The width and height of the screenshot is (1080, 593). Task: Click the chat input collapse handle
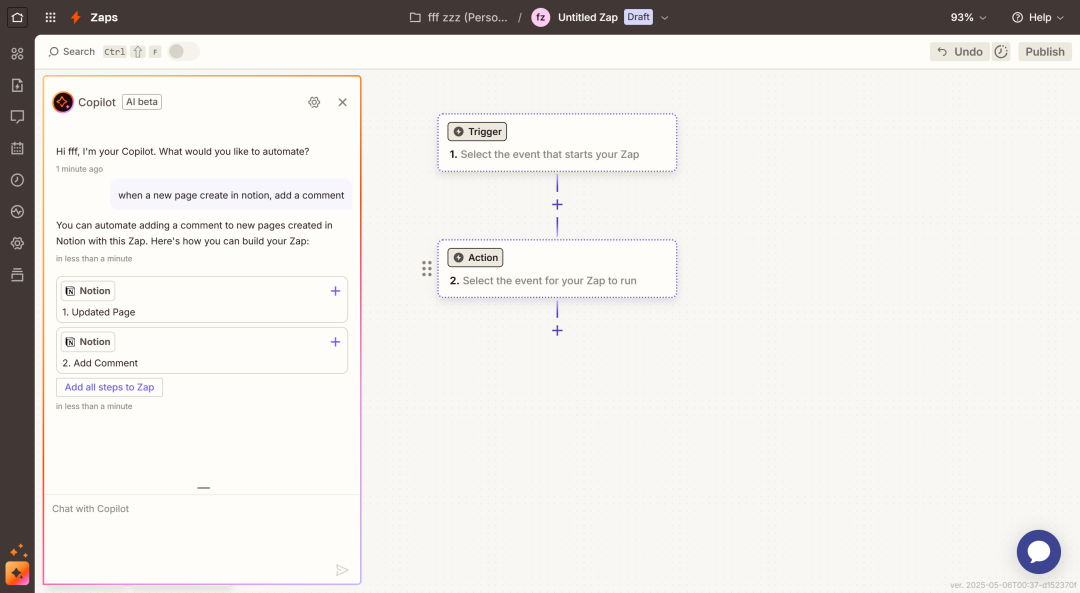(204, 488)
